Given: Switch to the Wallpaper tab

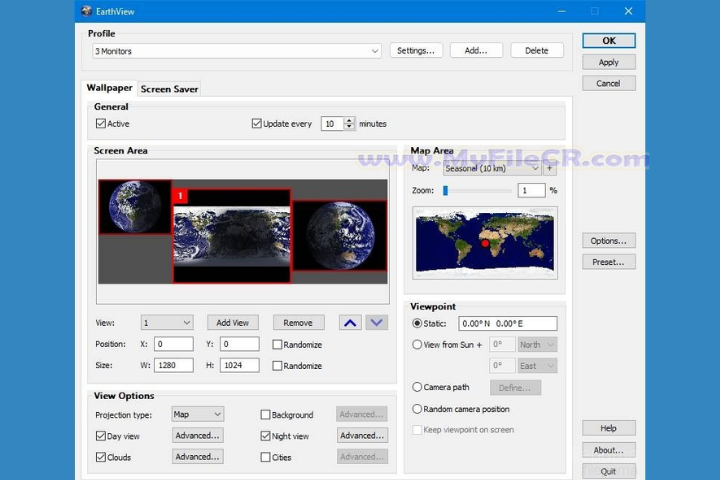Looking at the screenshot, I should tap(109, 88).
